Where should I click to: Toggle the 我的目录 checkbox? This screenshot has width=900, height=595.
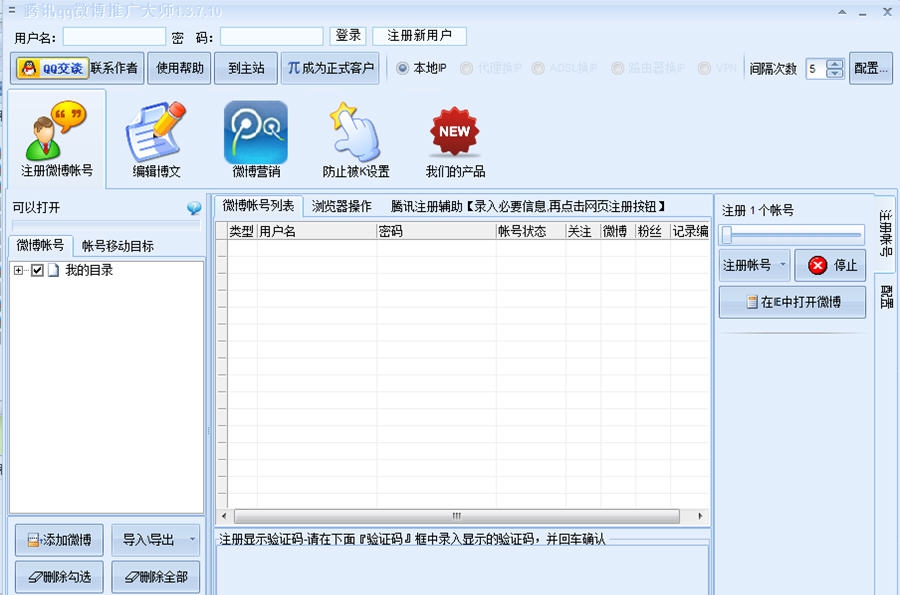37,270
